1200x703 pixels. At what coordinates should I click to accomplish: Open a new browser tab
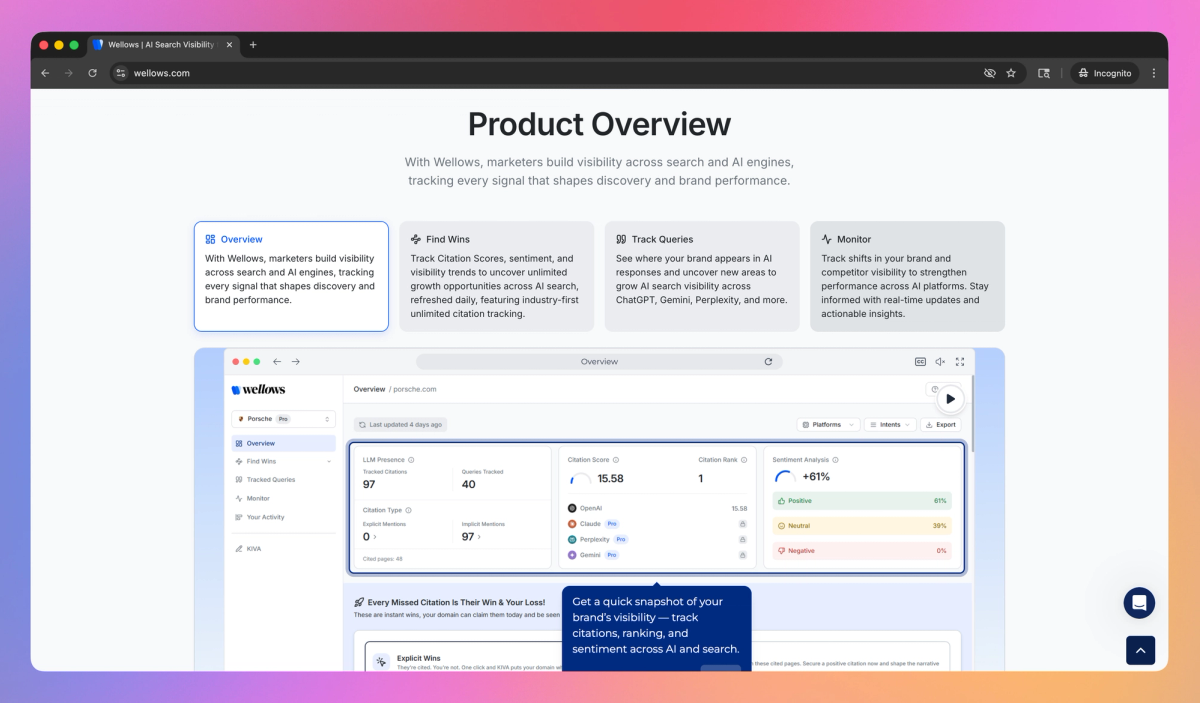[253, 45]
